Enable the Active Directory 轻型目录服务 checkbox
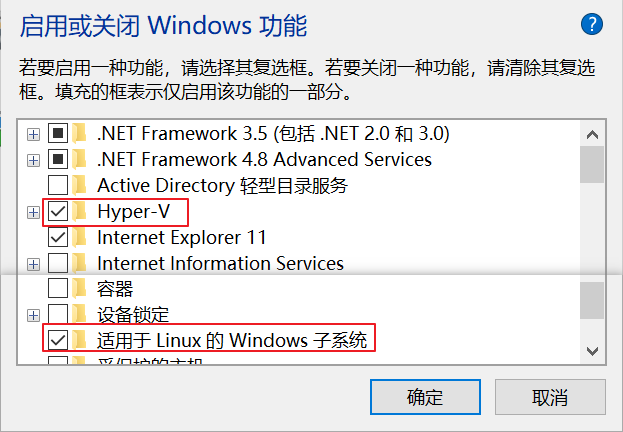This screenshot has width=623, height=432. tap(58, 185)
